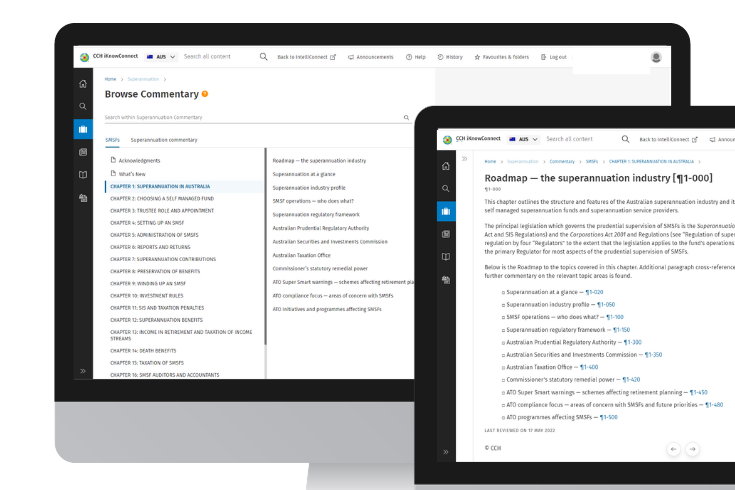Image resolution: width=735 pixels, height=490 pixels.
Task: Click the orange info icon beside Browse Commentary
Action: [x=205, y=94]
